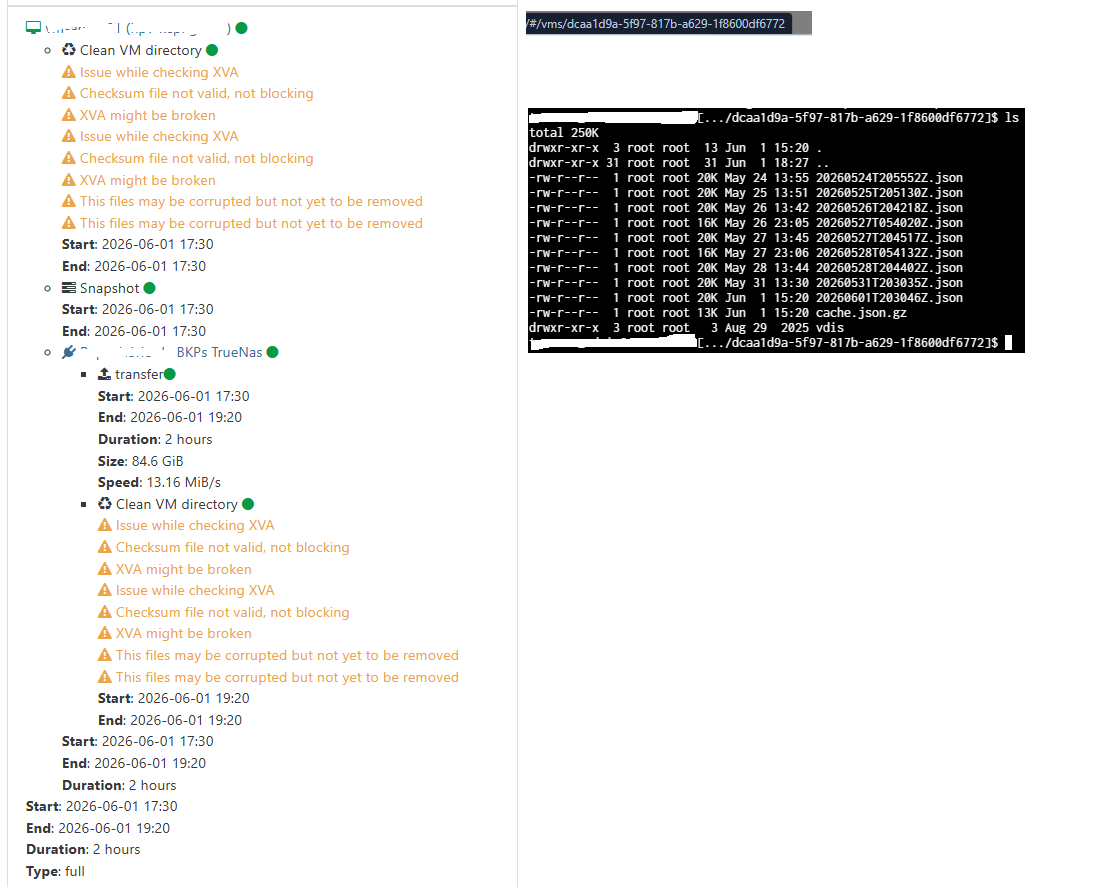Click 20260527T054020Z.json in the terminal
Image resolution: width=1095 pixels, height=887 pixels.
click(x=889, y=223)
